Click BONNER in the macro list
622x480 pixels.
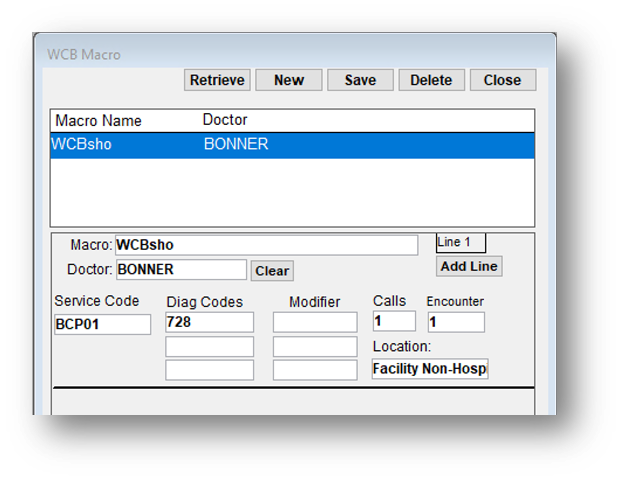236,144
